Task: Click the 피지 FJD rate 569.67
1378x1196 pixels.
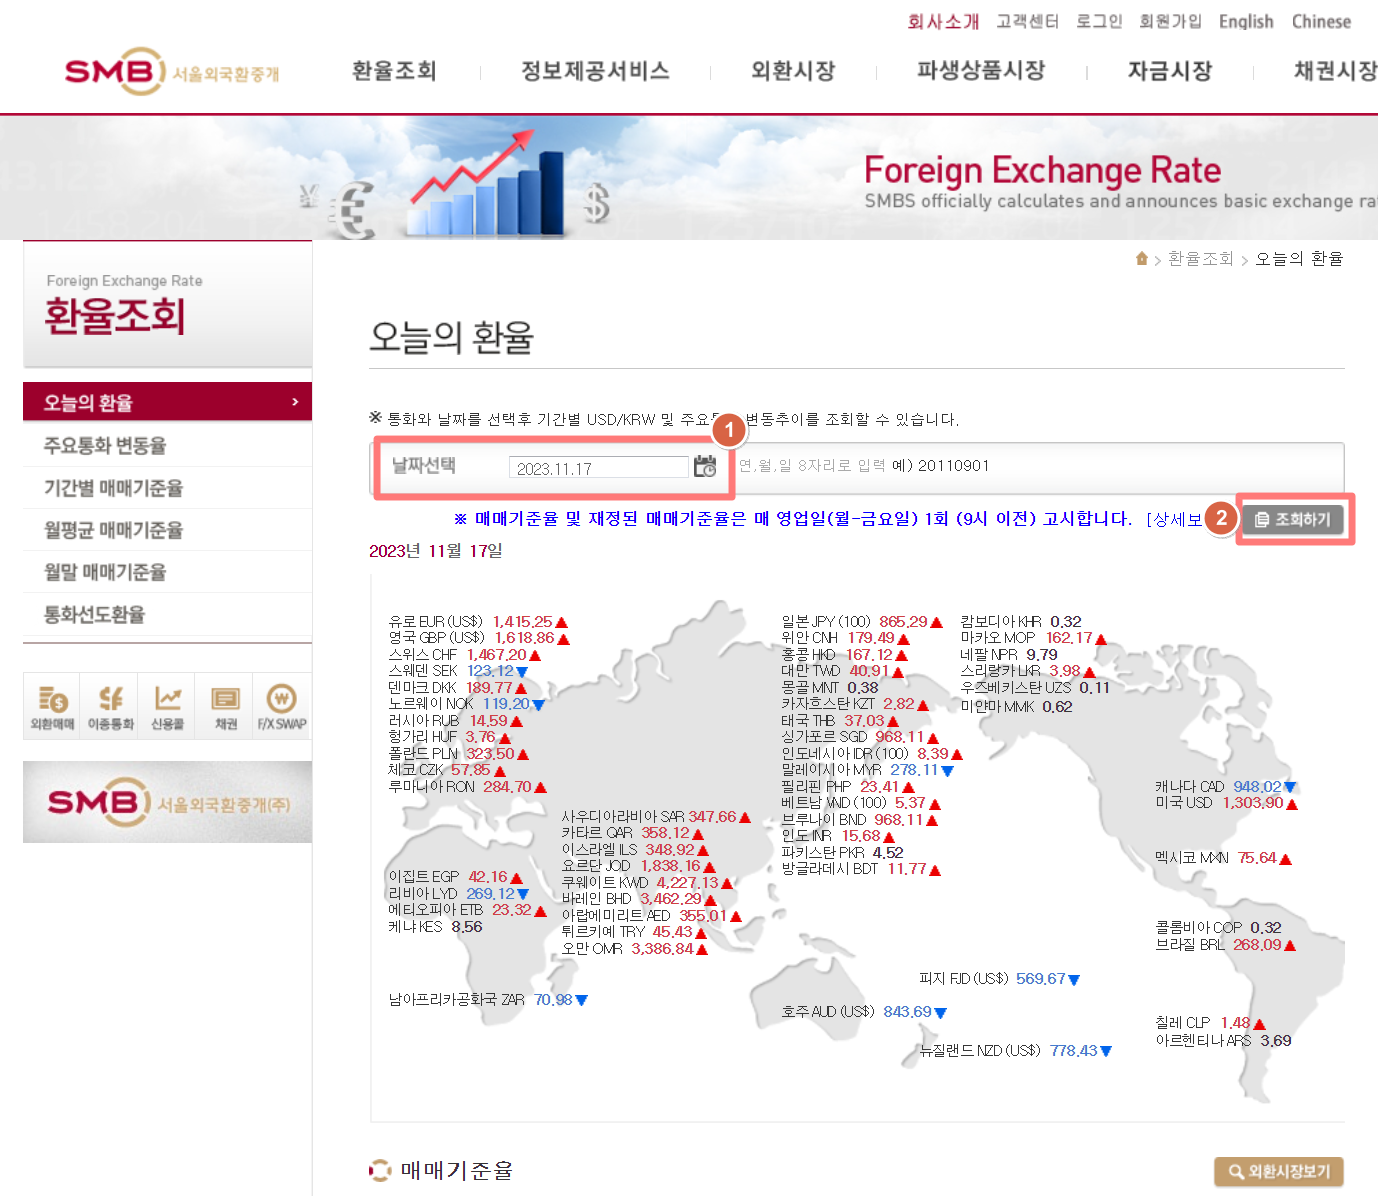Action: point(1040,979)
